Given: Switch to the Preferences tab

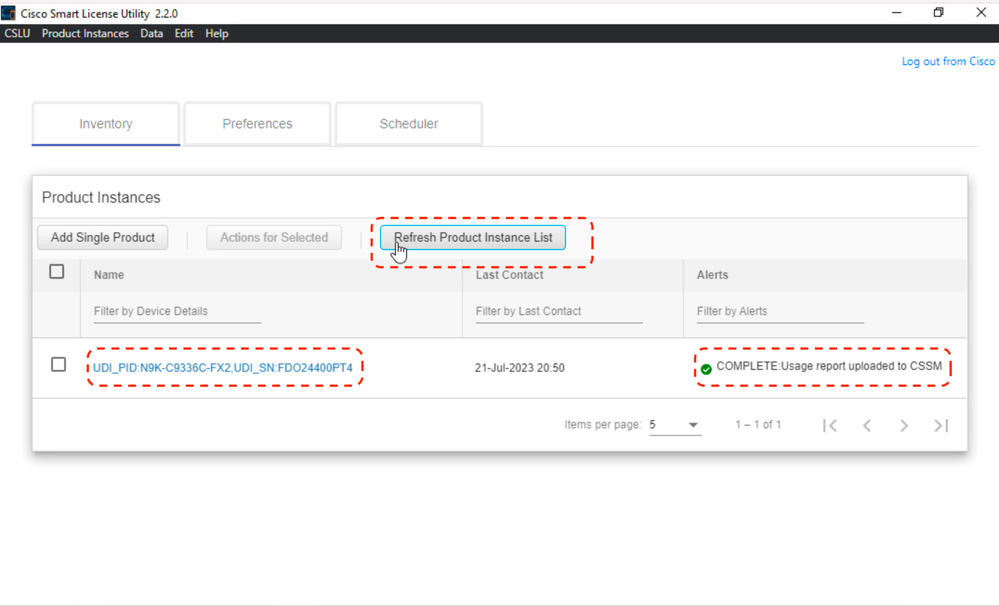Looking at the screenshot, I should tap(257, 123).
